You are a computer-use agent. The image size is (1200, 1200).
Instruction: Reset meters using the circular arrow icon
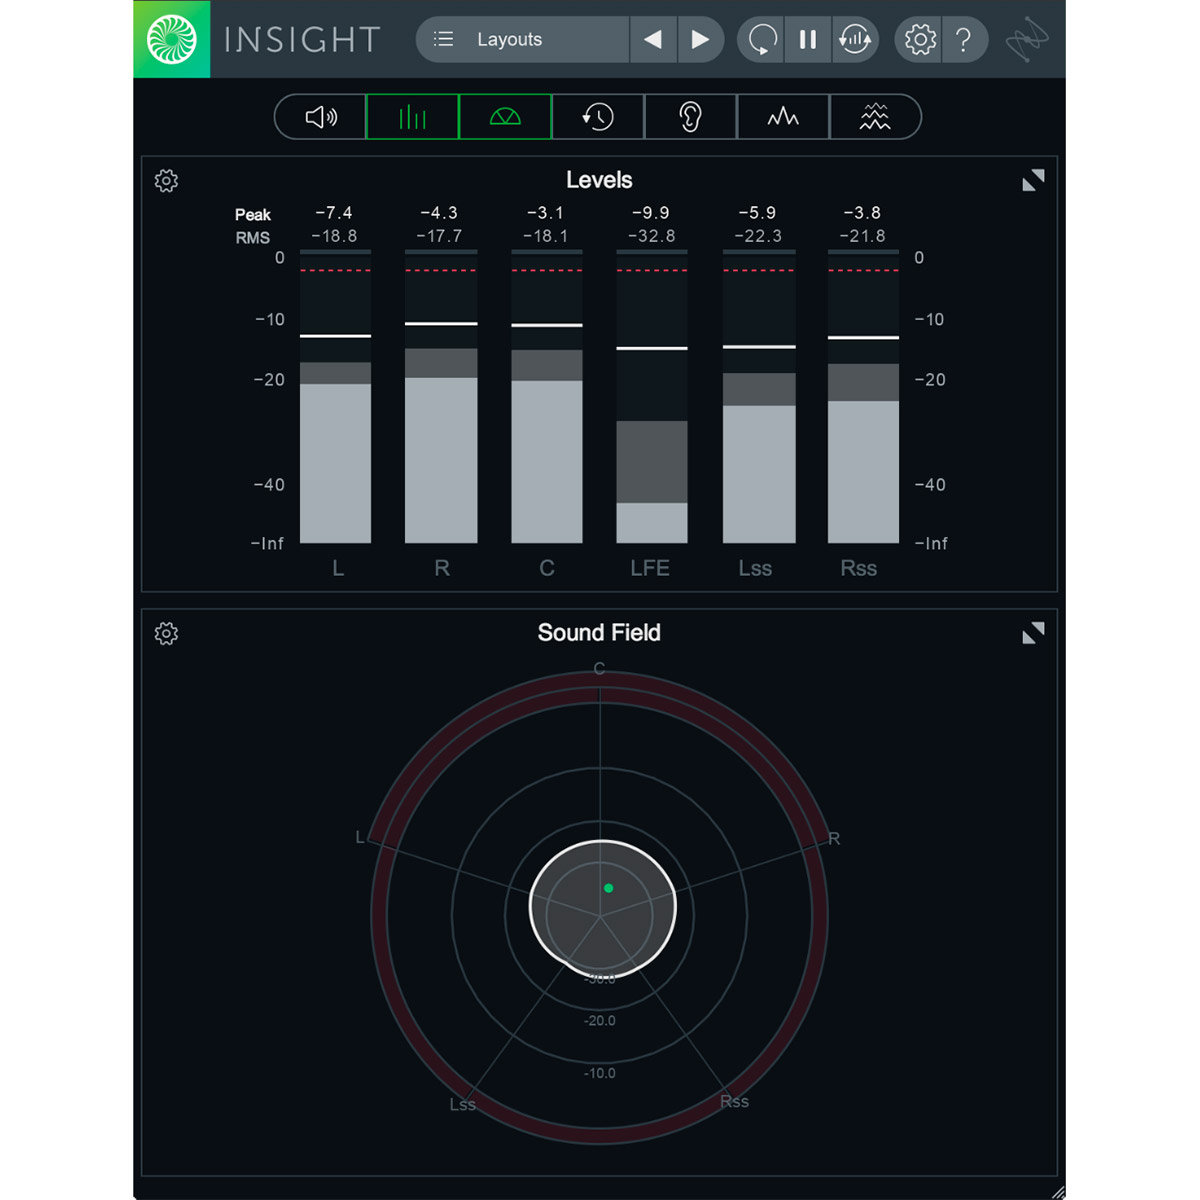coord(760,40)
